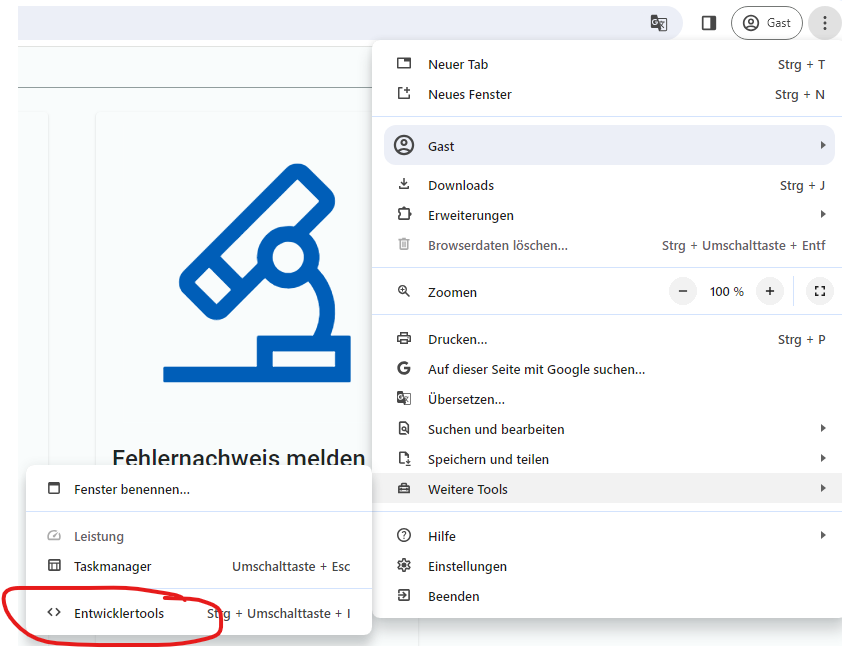This screenshot has height=648, width=842.
Task: Click Fenster benennen... option
Action: coord(132,489)
